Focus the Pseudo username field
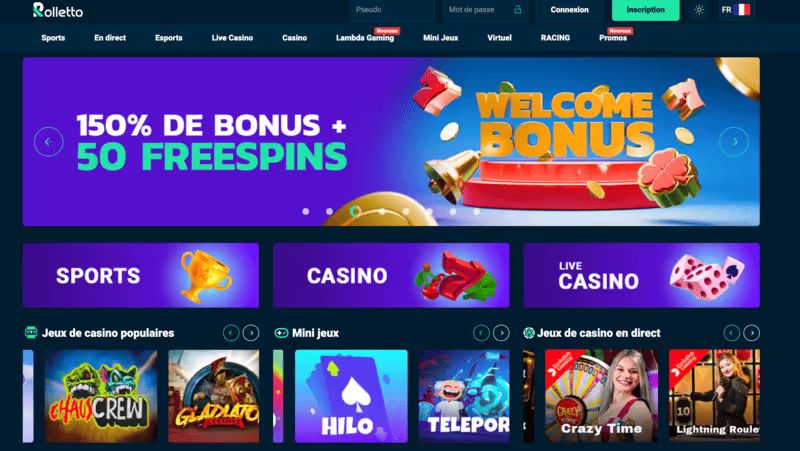Viewport: 800px width, 451px height. tap(392, 10)
